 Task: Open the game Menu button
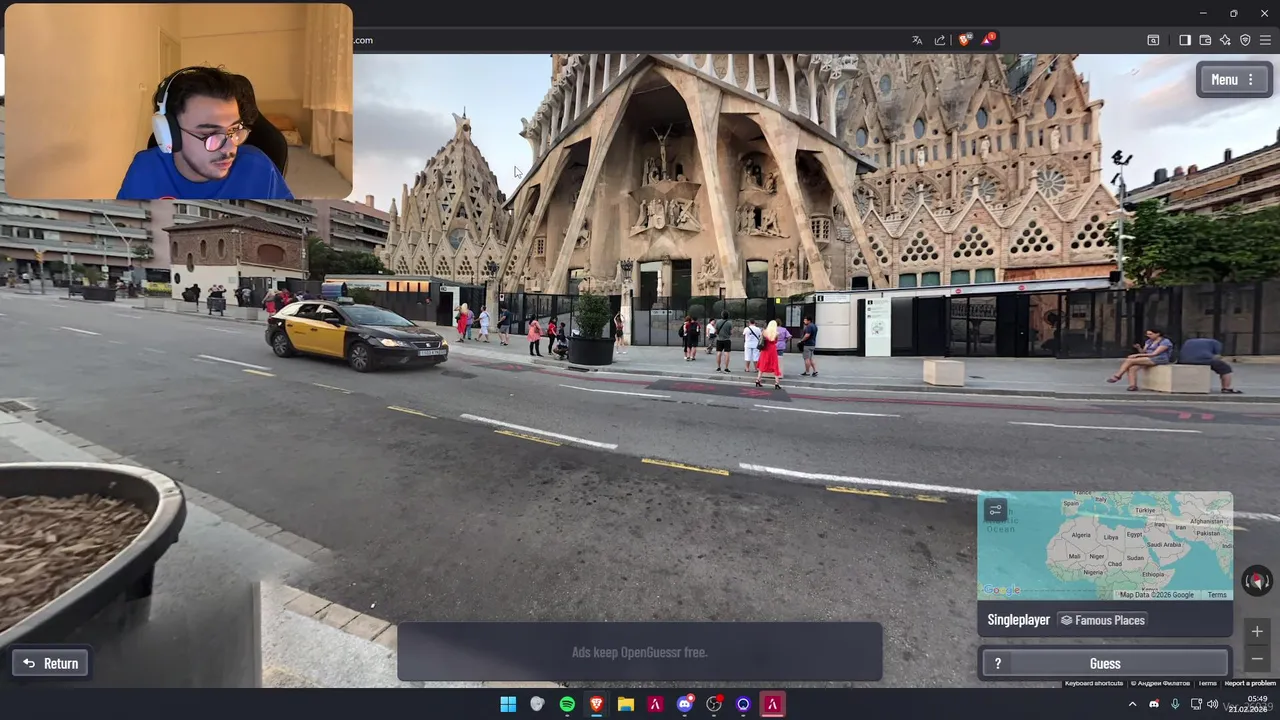[1233, 80]
